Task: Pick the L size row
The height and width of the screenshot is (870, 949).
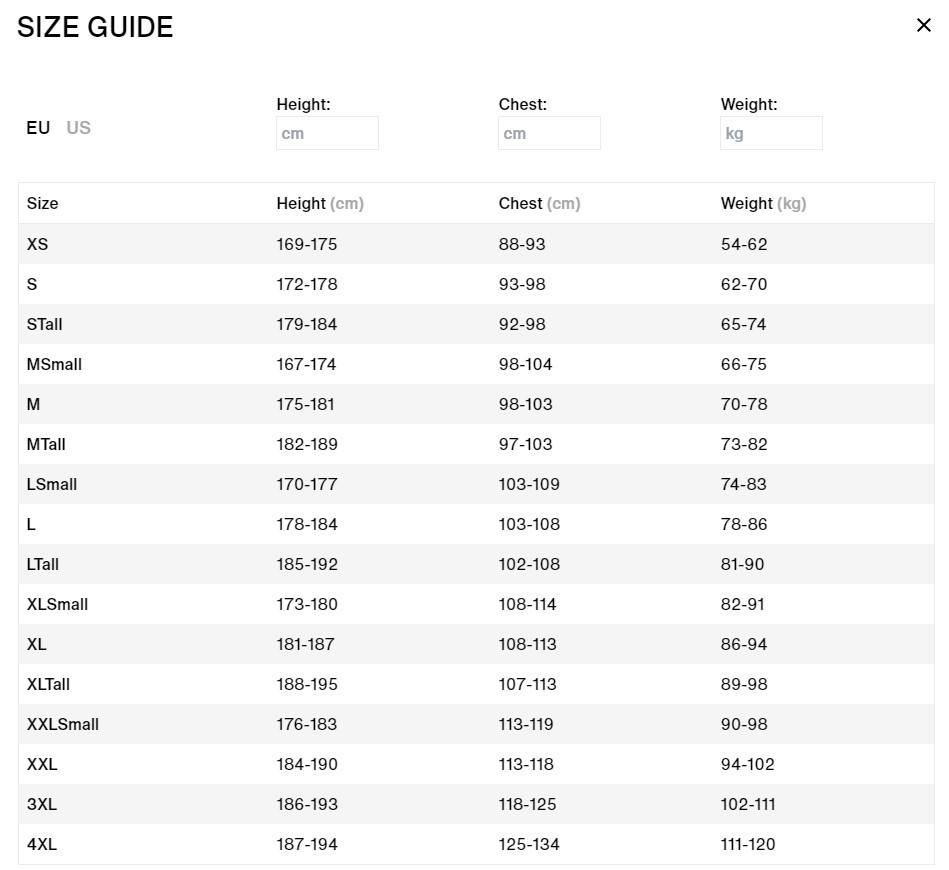Action: pos(32,524)
